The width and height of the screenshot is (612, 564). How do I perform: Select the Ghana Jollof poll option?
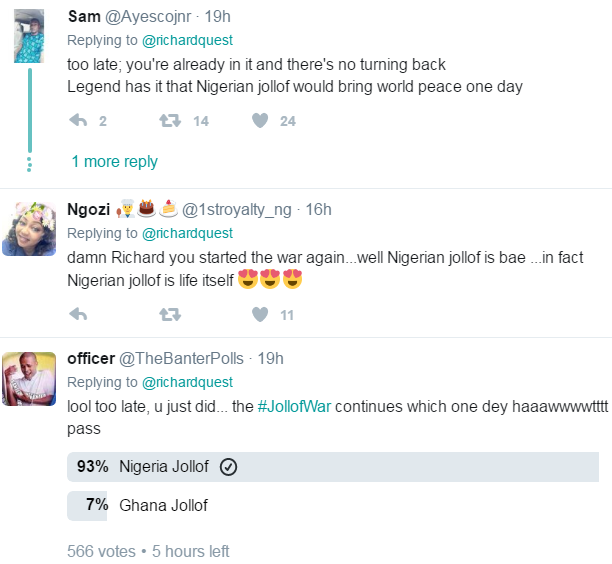[x=163, y=505]
